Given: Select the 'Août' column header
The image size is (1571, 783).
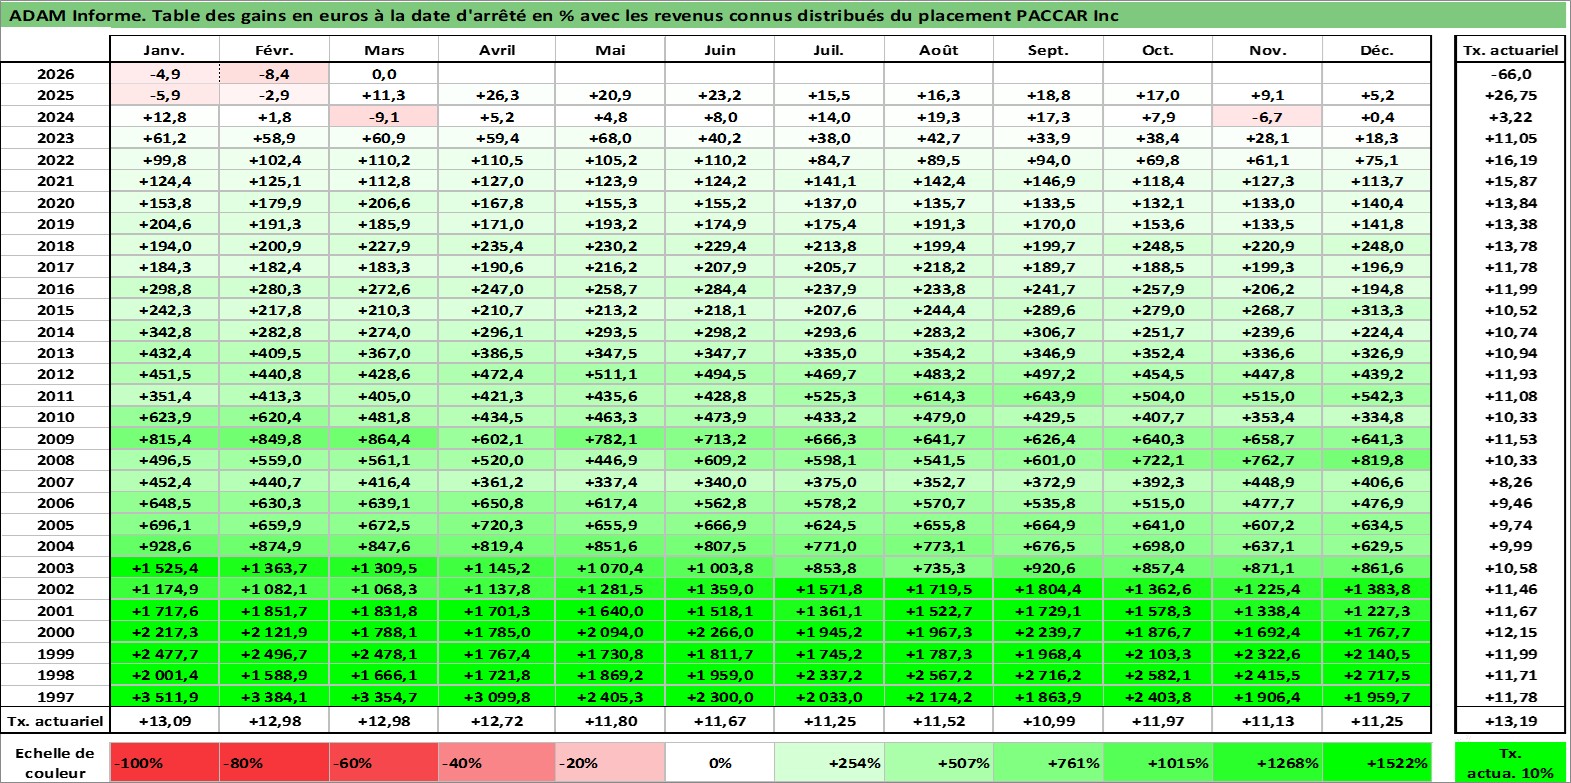Looking at the screenshot, I should (x=939, y=50).
